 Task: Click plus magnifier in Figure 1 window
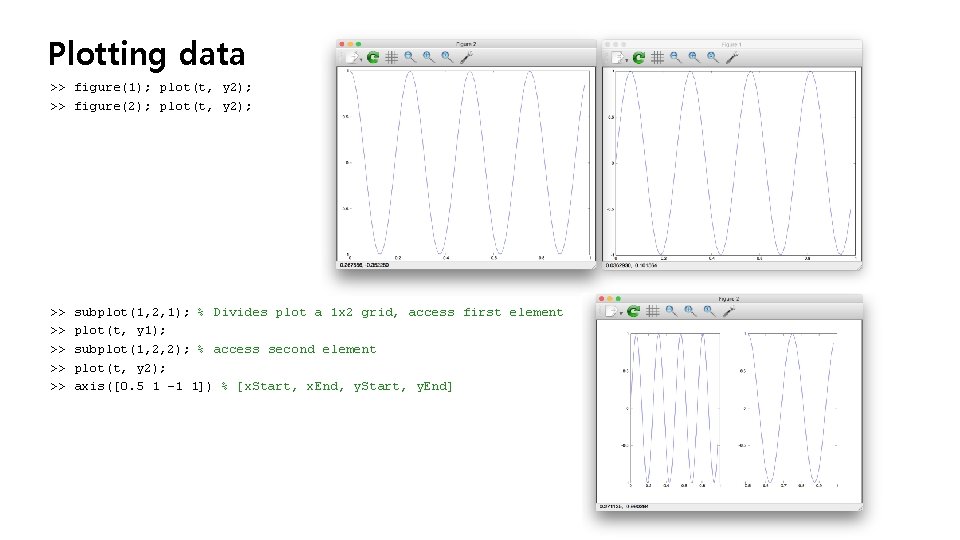(x=694, y=57)
